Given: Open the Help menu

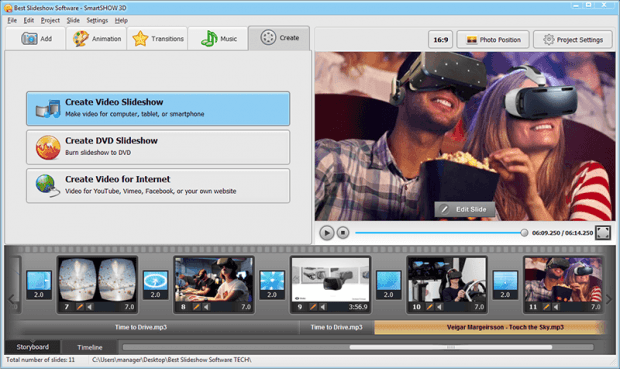Looking at the screenshot, I should pyautogui.click(x=121, y=20).
